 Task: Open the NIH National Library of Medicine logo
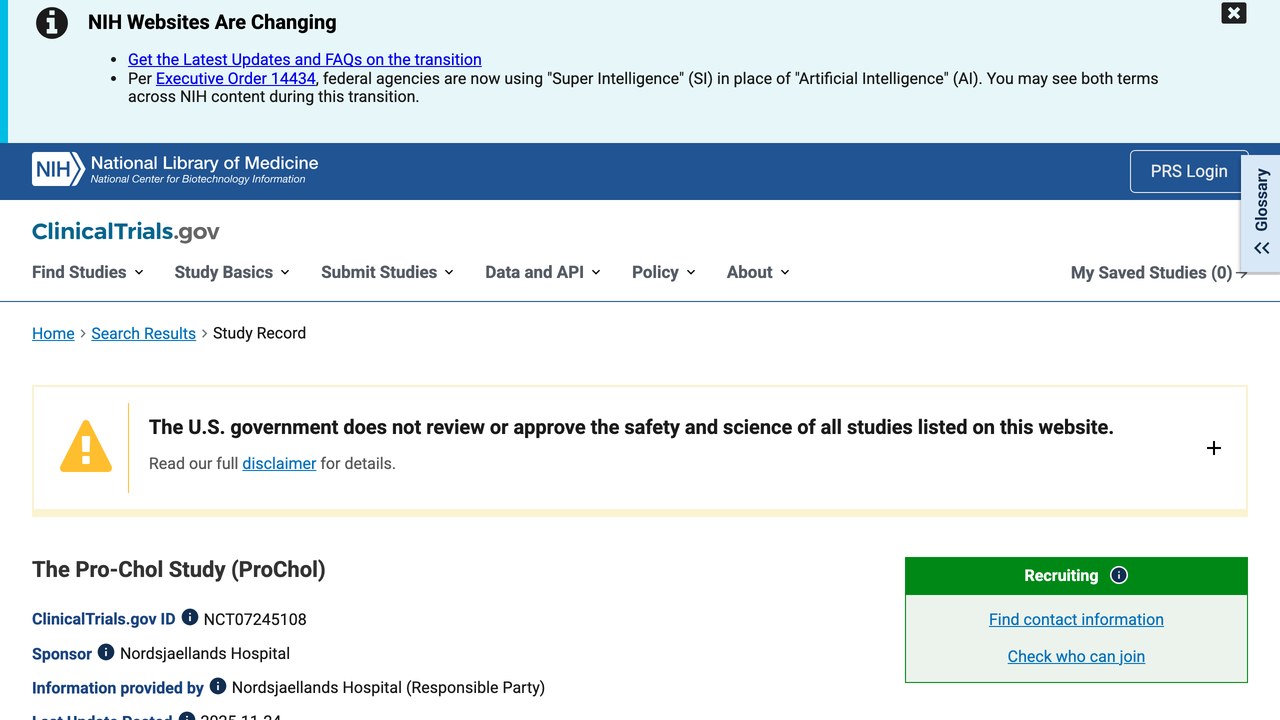pos(175,170)
